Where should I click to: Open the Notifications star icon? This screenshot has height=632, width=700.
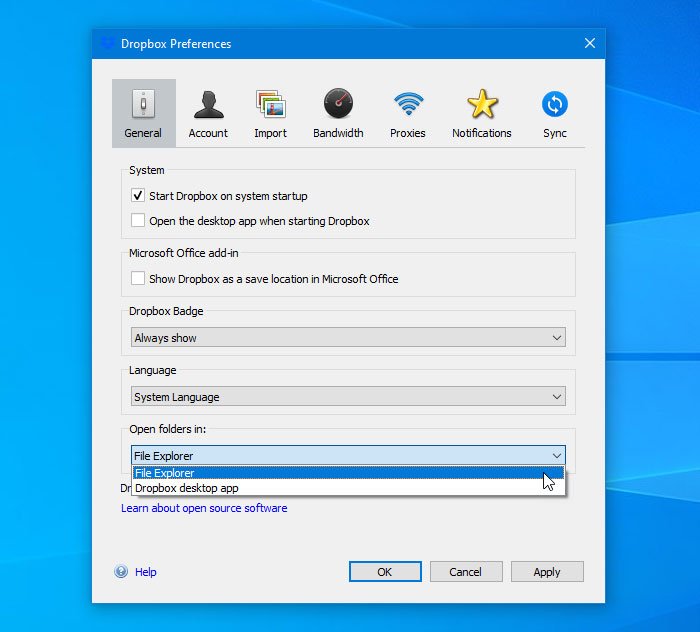pos(481,104)
